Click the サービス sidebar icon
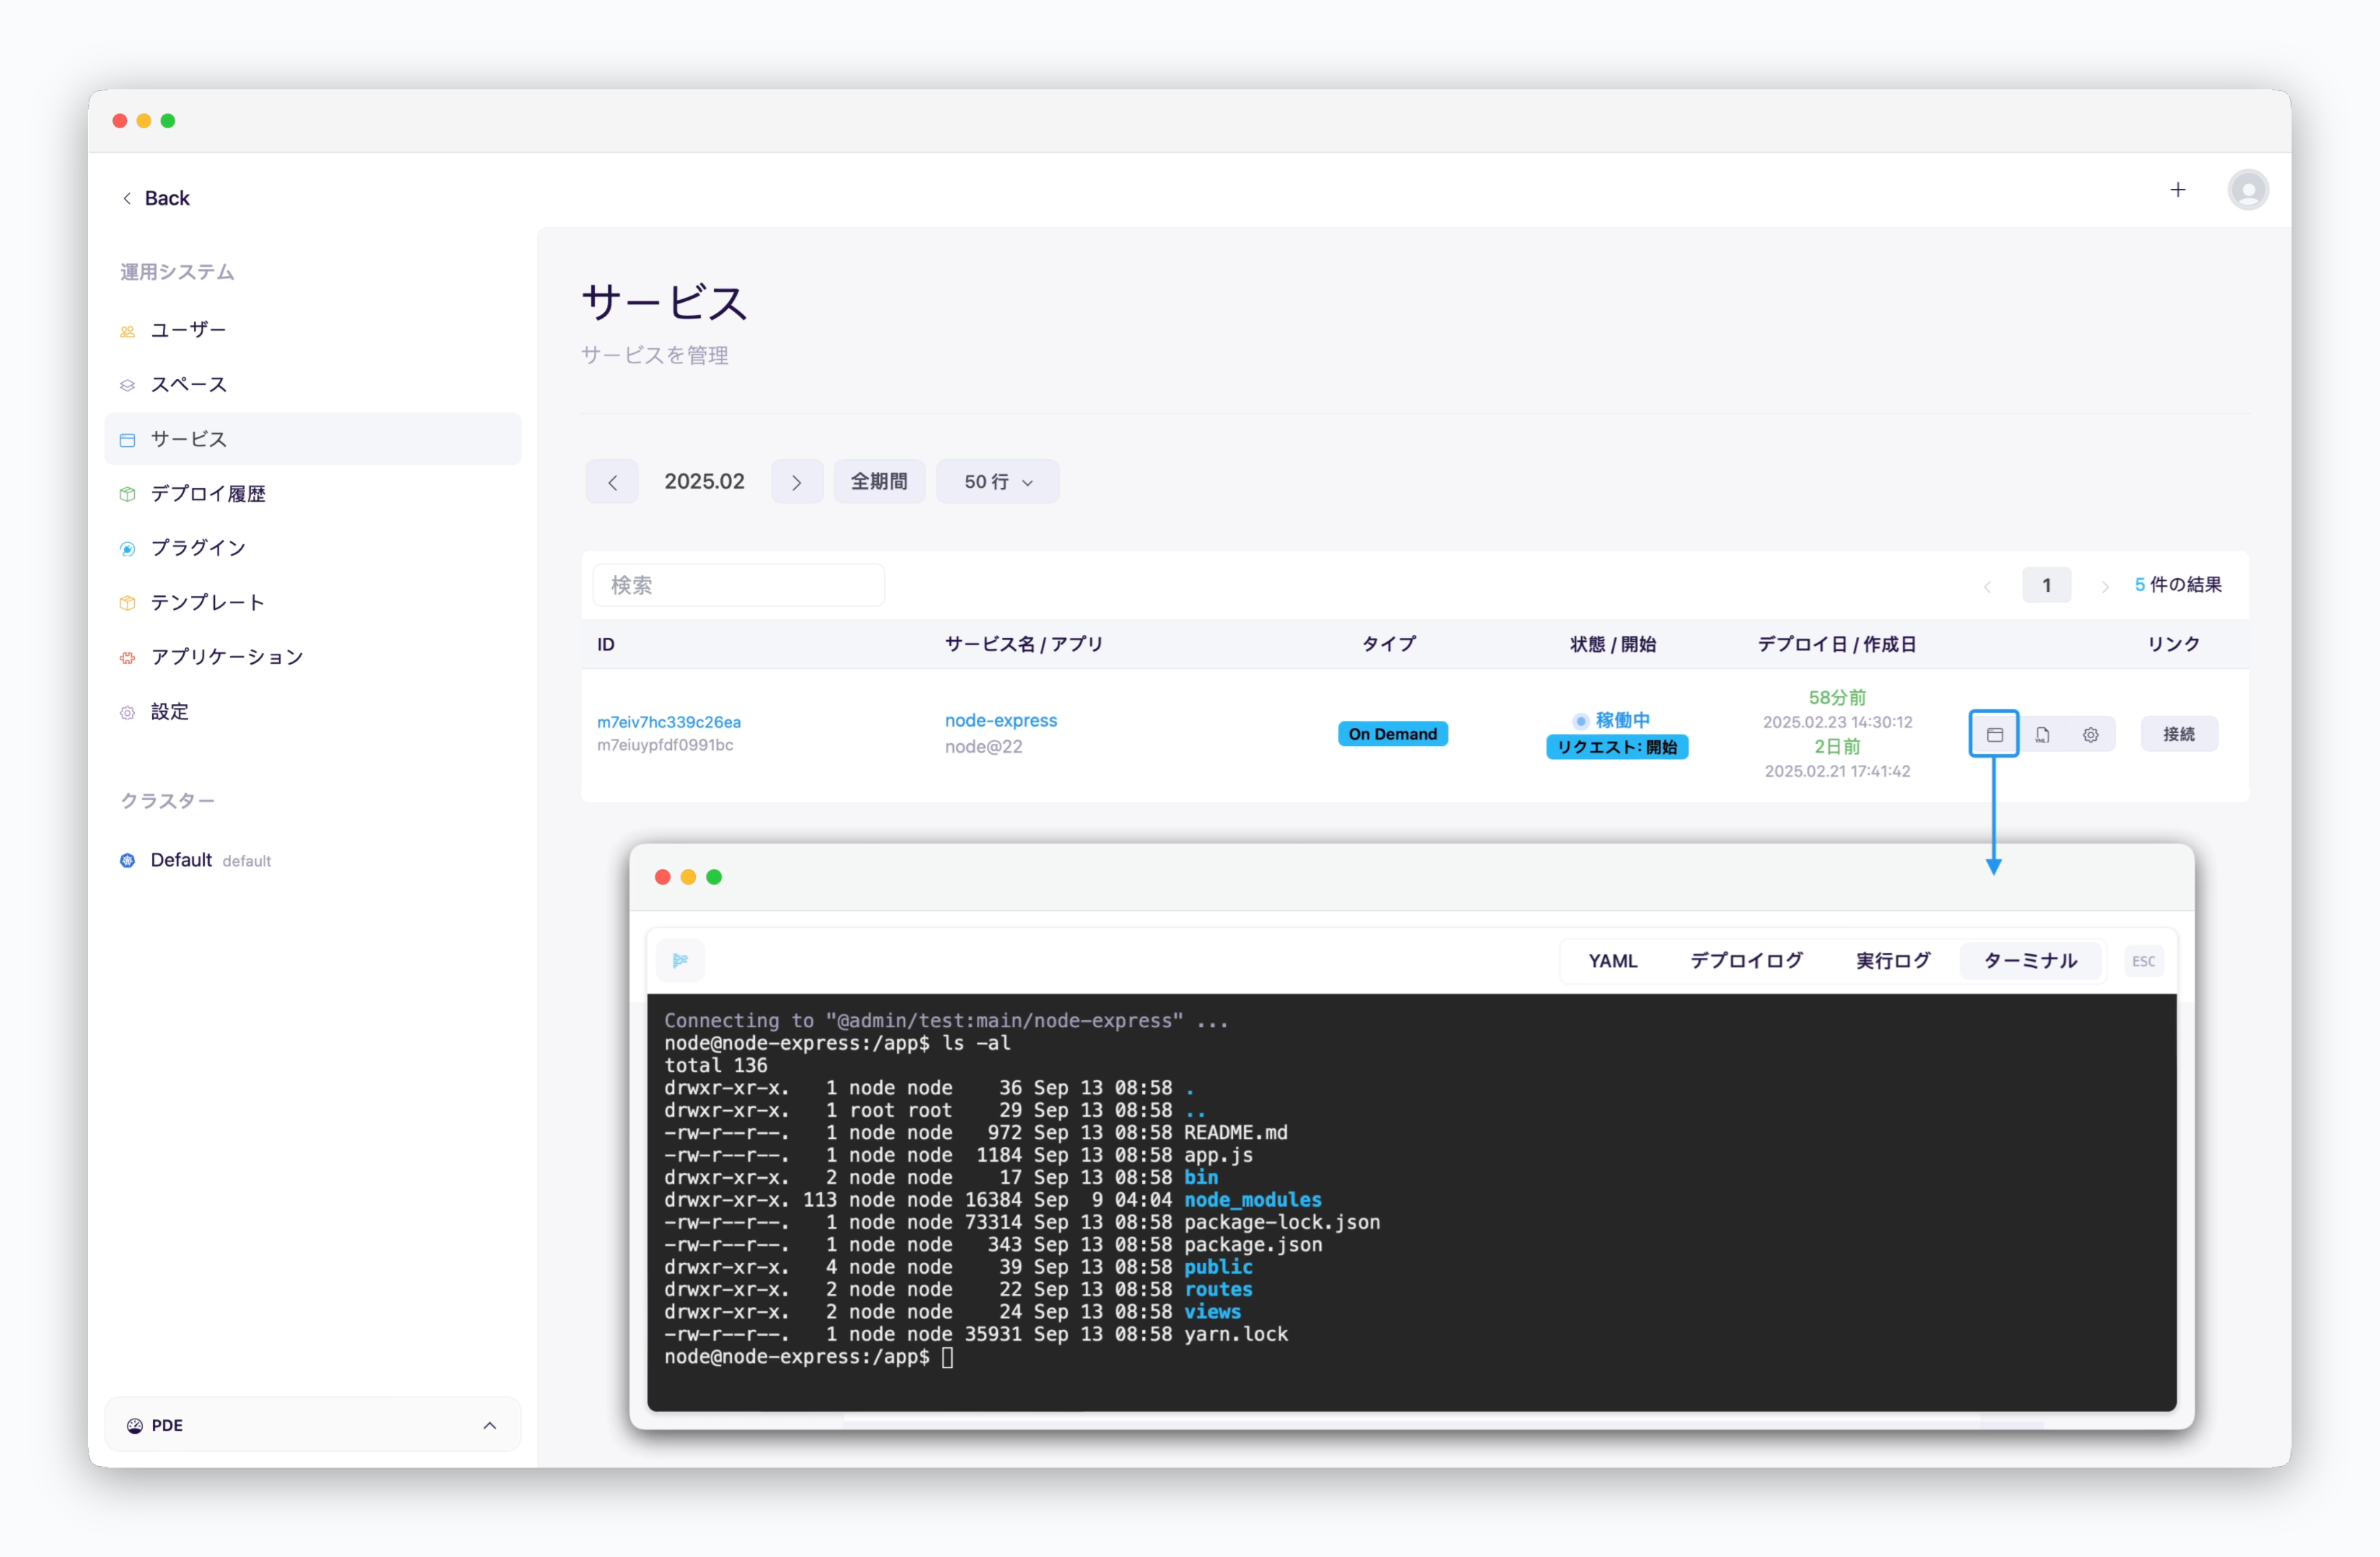 (x=127, y=440)
